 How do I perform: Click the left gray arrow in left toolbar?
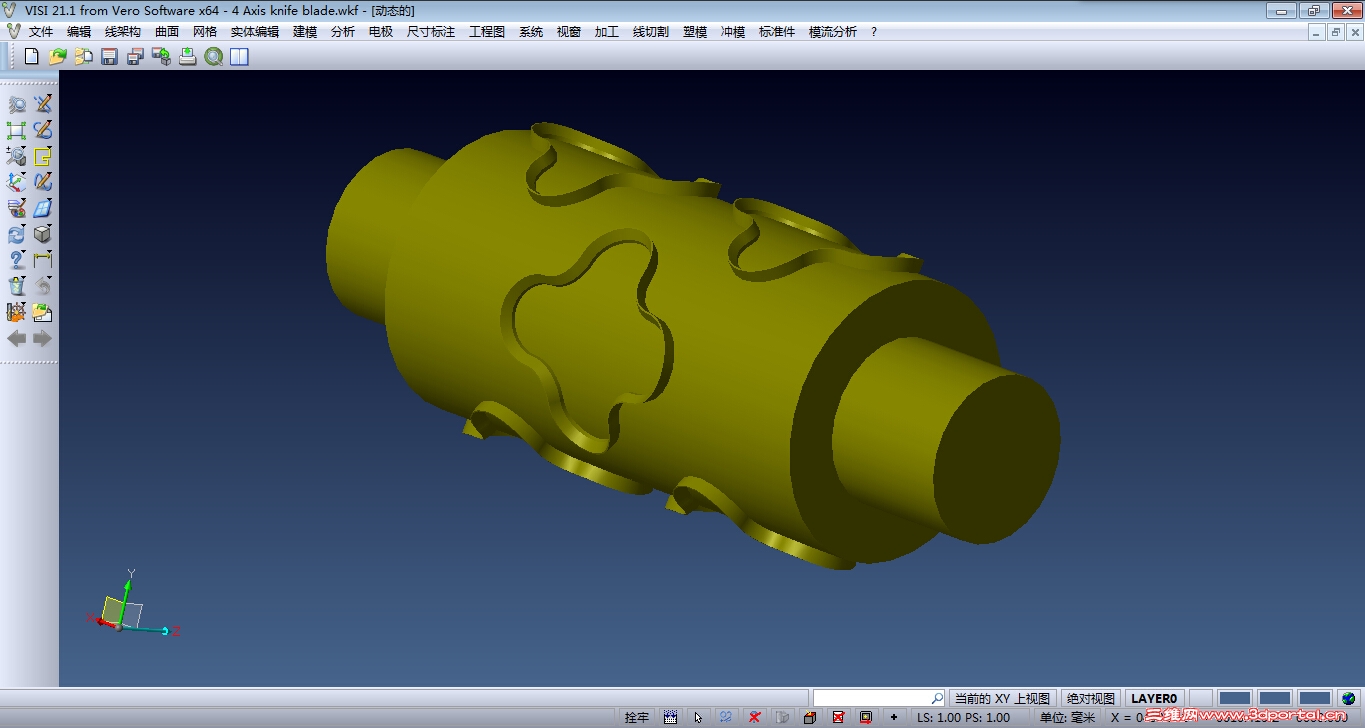coord(16,338)
